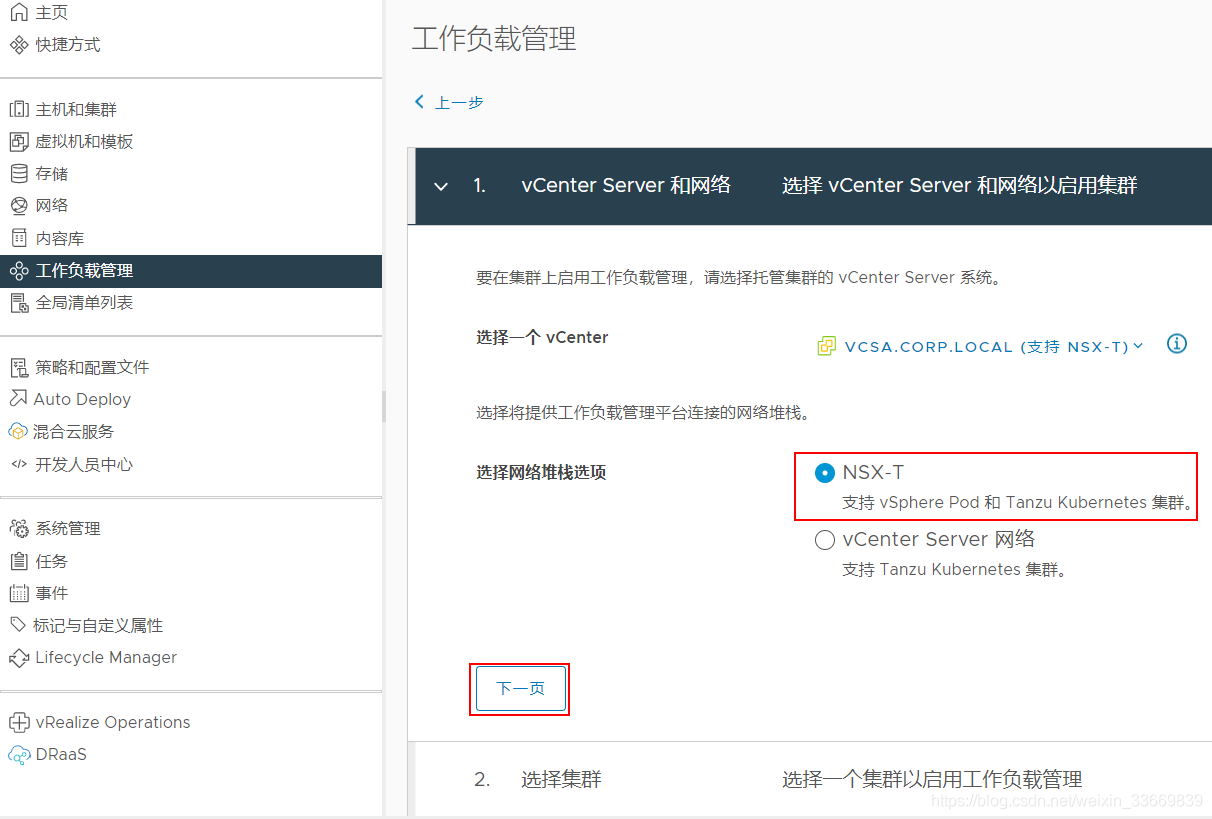
Task: Click the vCenter server icon before VCSA.CORP.LOCAL
Action: tap(826, 346)
